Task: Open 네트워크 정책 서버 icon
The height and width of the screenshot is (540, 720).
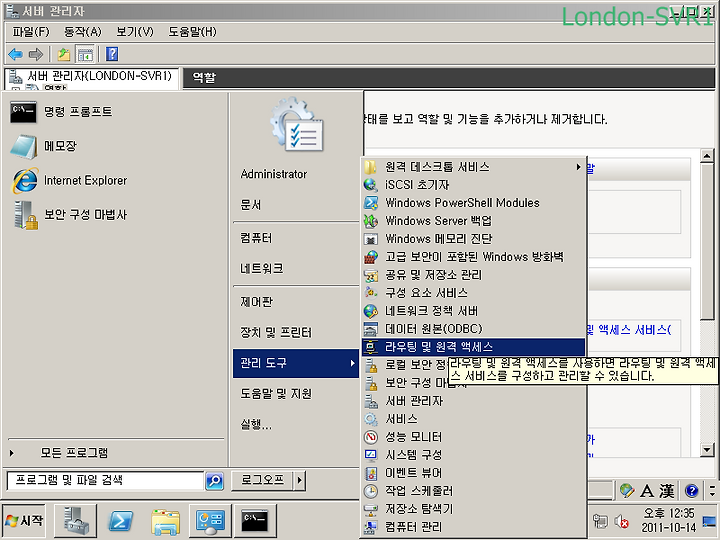Action: coord(371,311)
